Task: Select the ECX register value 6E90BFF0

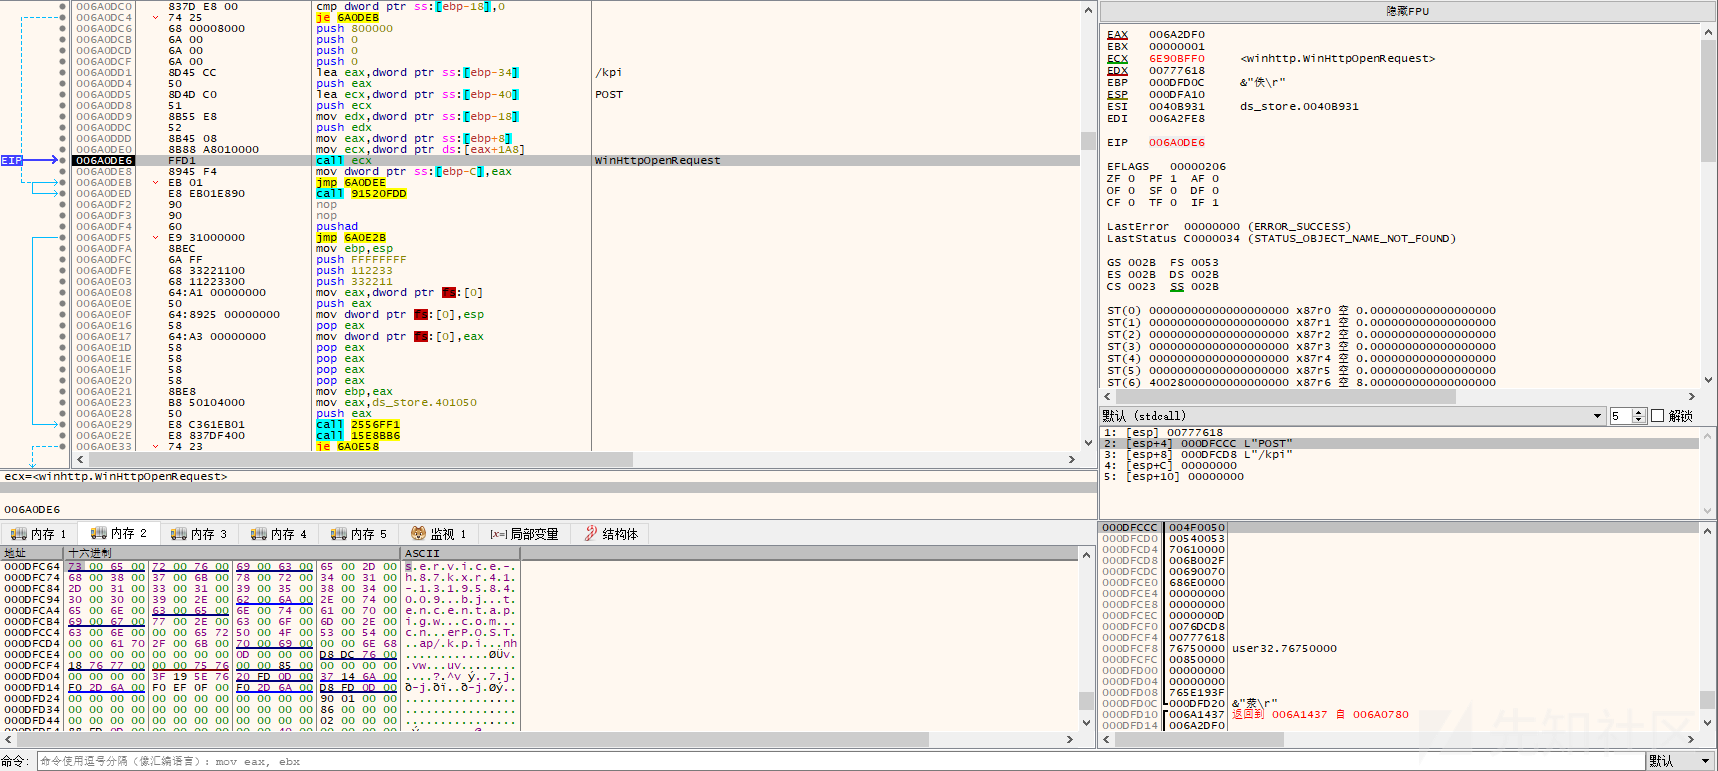Action: pos(1176,59)
